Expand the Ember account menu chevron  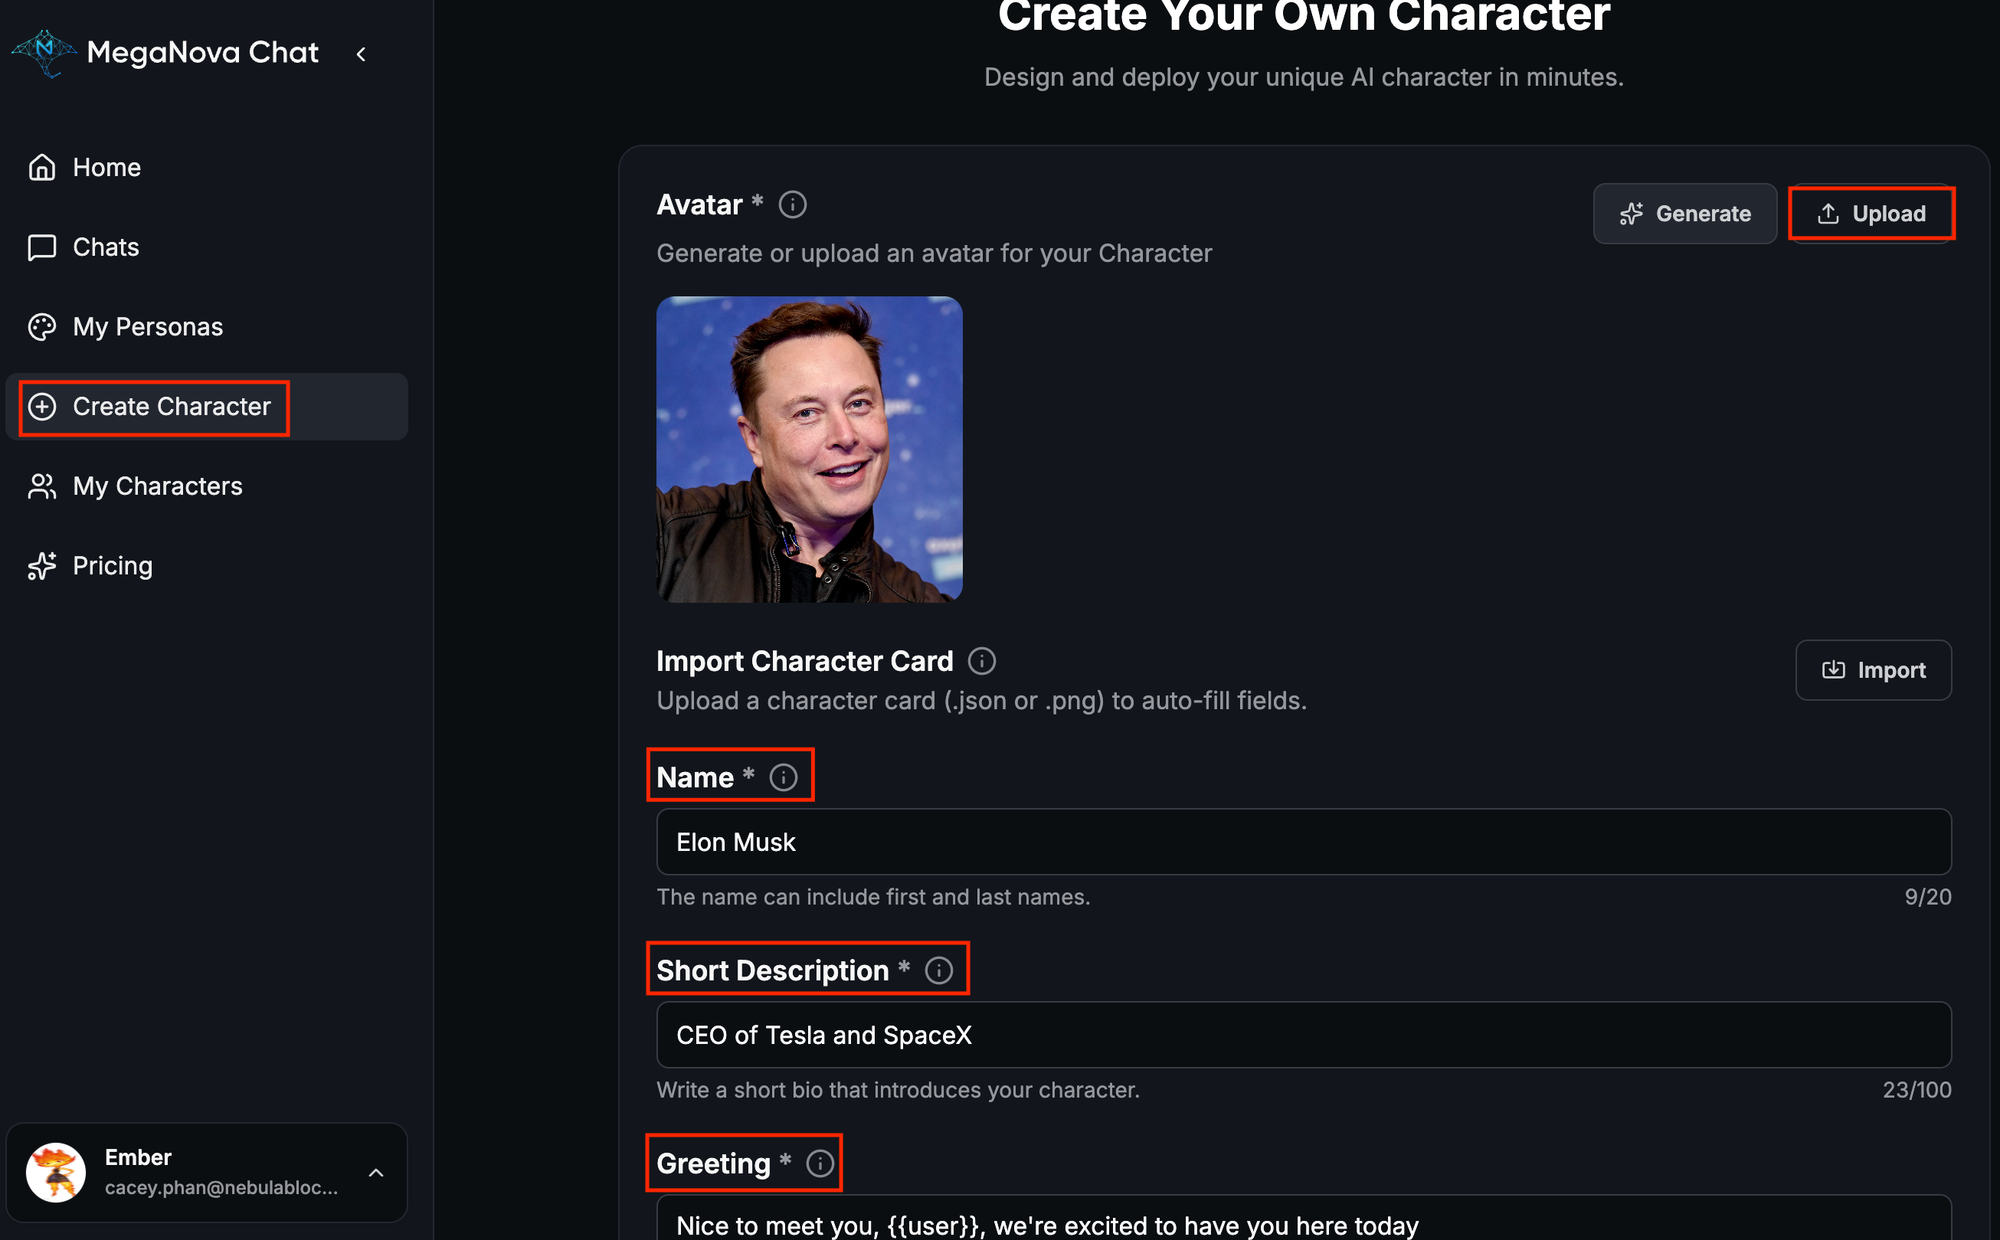376,1173
